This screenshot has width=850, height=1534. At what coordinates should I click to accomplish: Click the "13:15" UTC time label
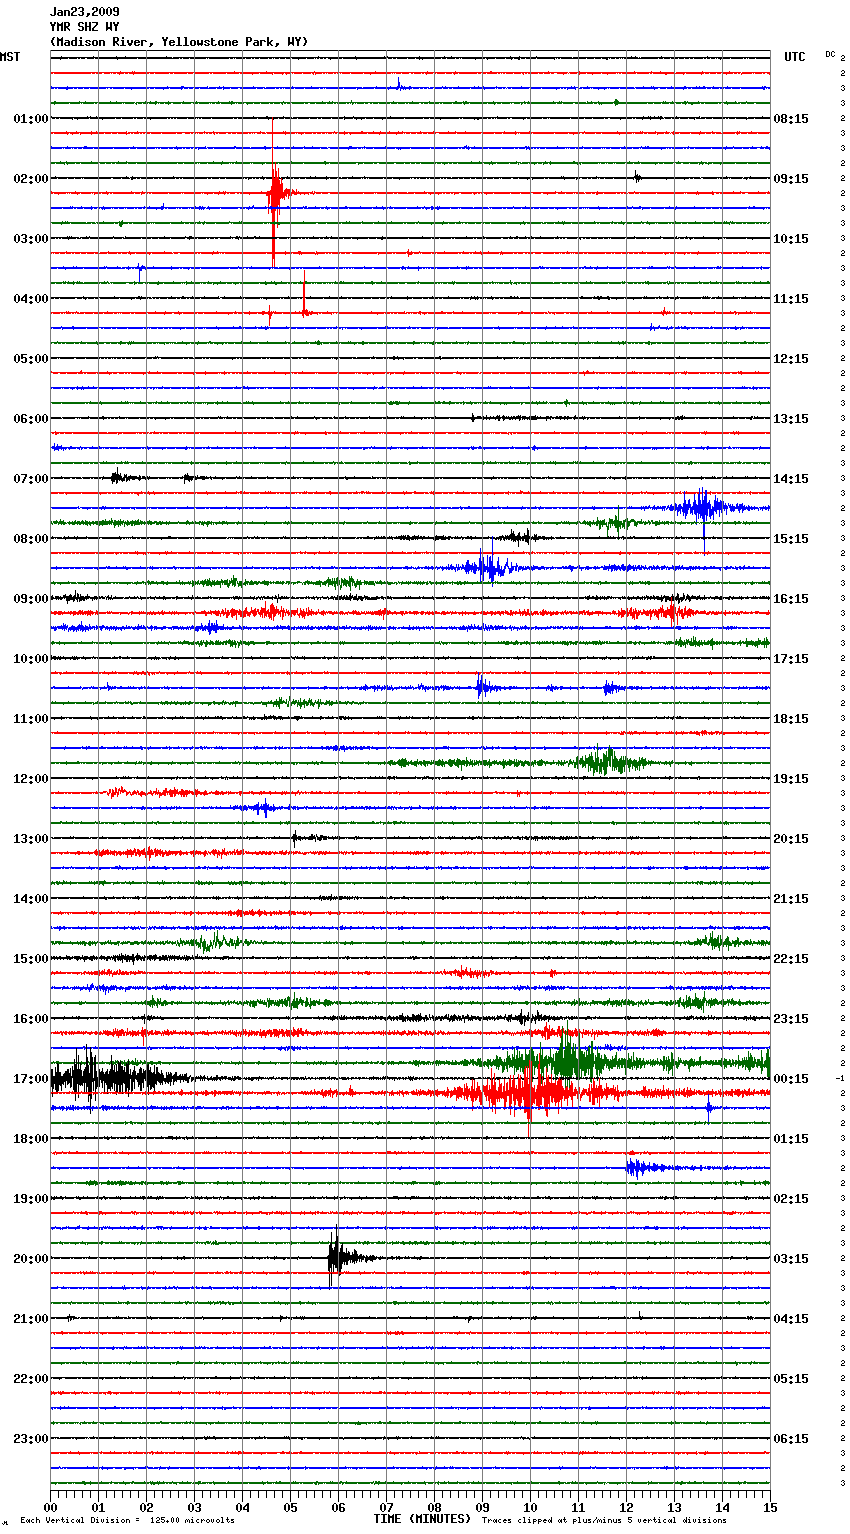(x=791, y=419)
